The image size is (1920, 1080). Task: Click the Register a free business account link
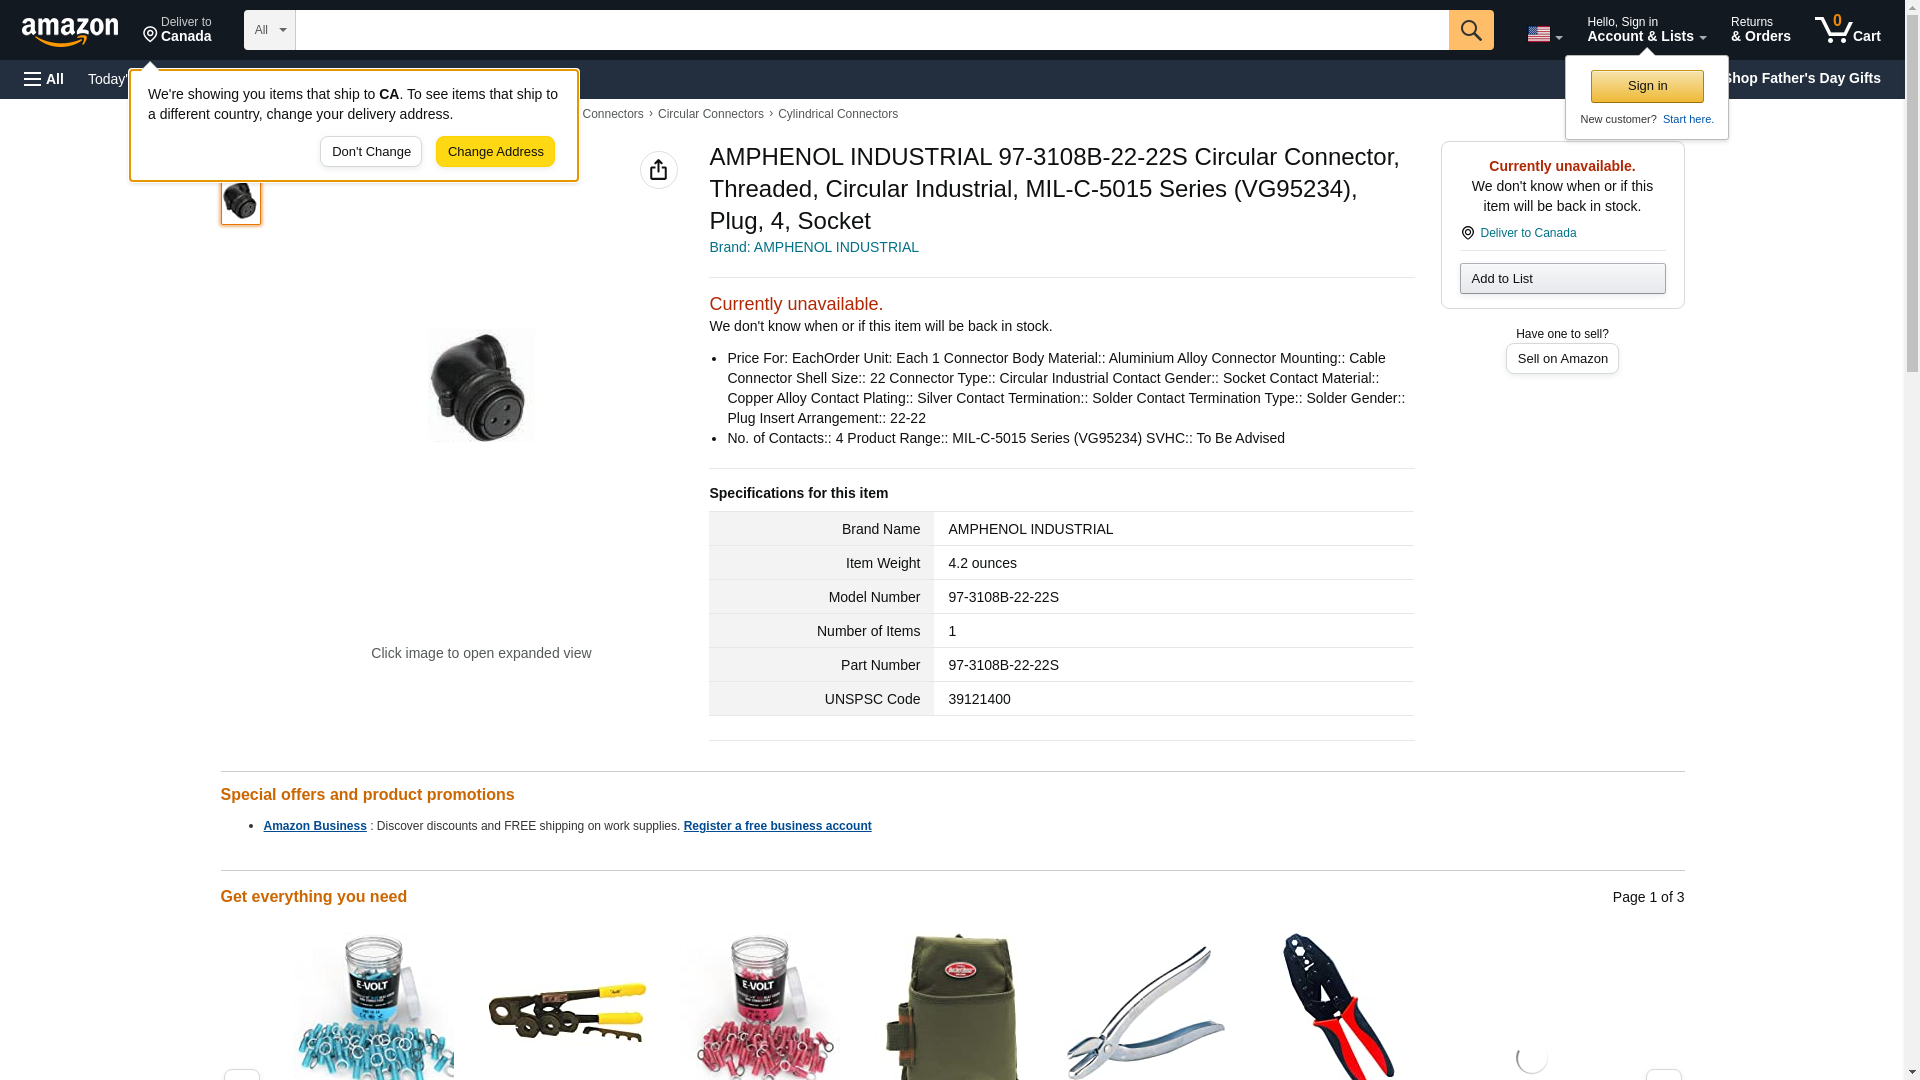(777, 826)
